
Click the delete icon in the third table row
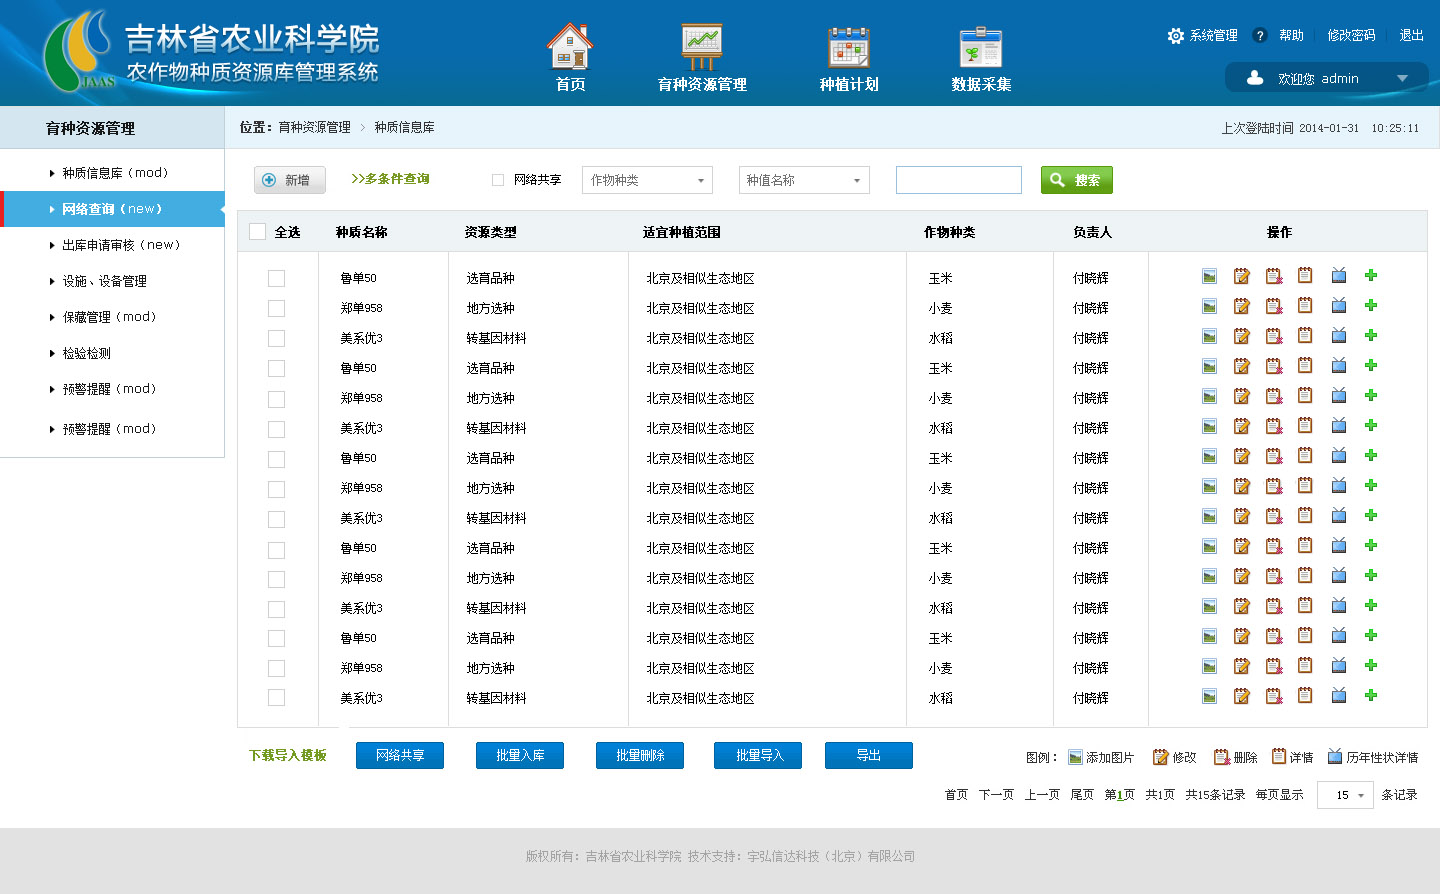(x=1274, y=337)
